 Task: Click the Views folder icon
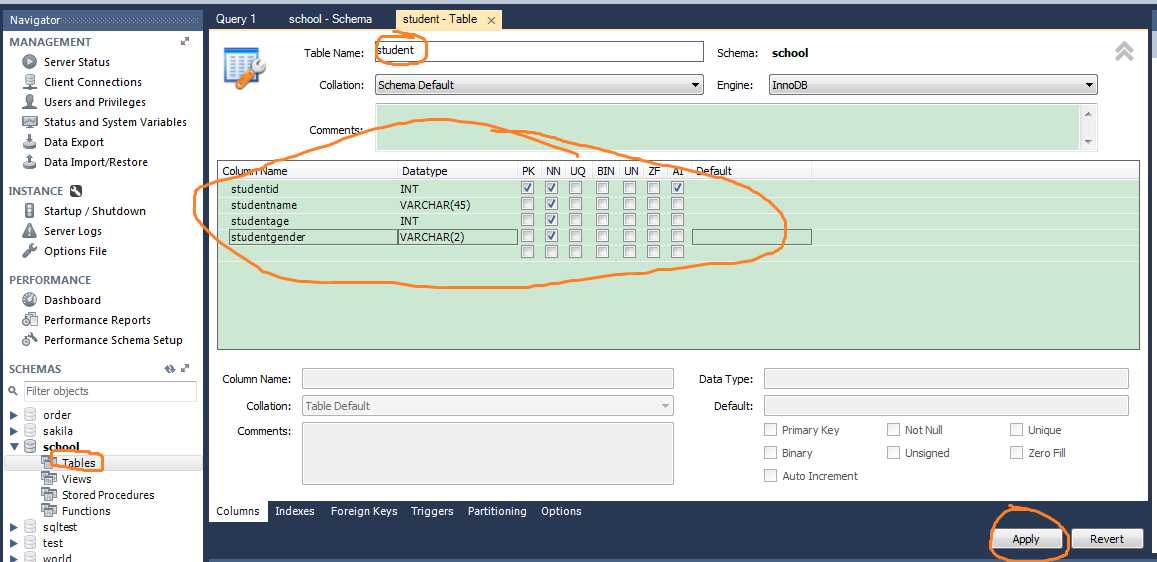[x=49, y=479]
